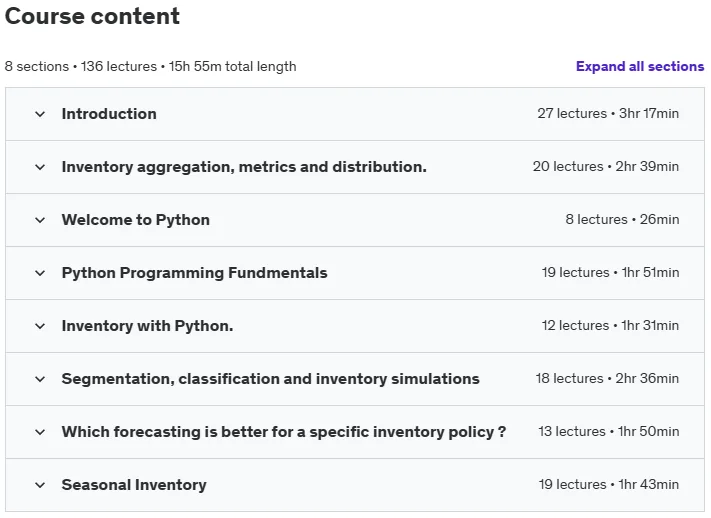
Task: Click the 27 lectures • 3hr 17min label
Action: pyautogui.click(x=608, y=113)
